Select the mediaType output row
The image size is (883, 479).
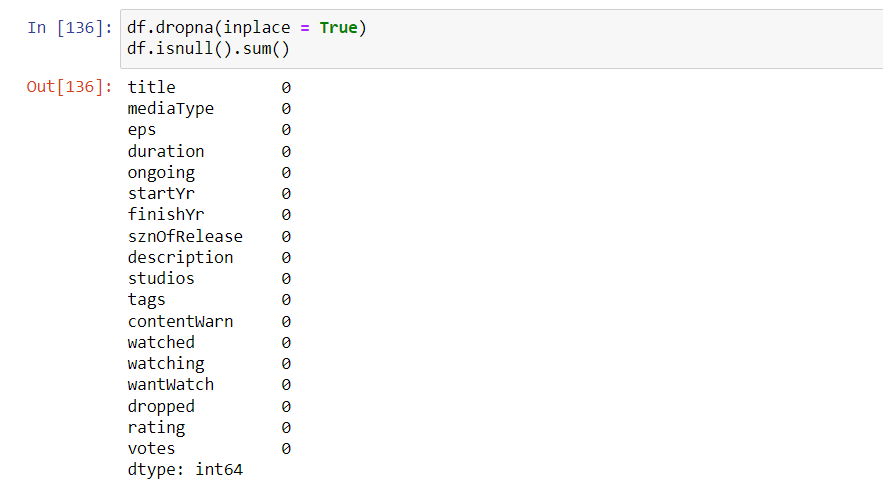[x=170, y=109]
